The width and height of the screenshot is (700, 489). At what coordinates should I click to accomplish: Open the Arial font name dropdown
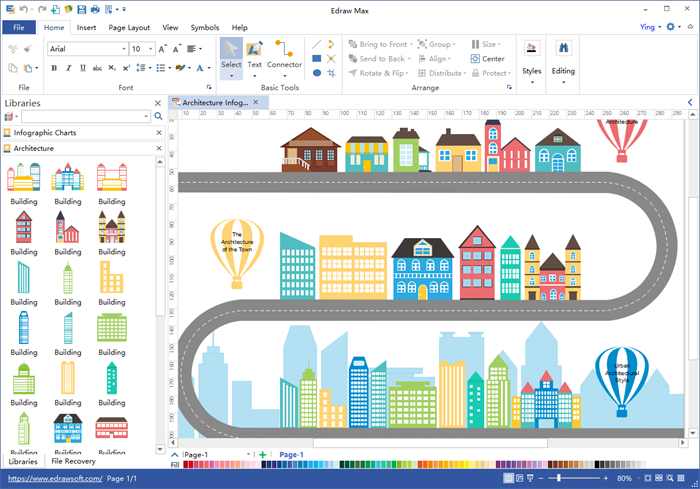[123, 48]
